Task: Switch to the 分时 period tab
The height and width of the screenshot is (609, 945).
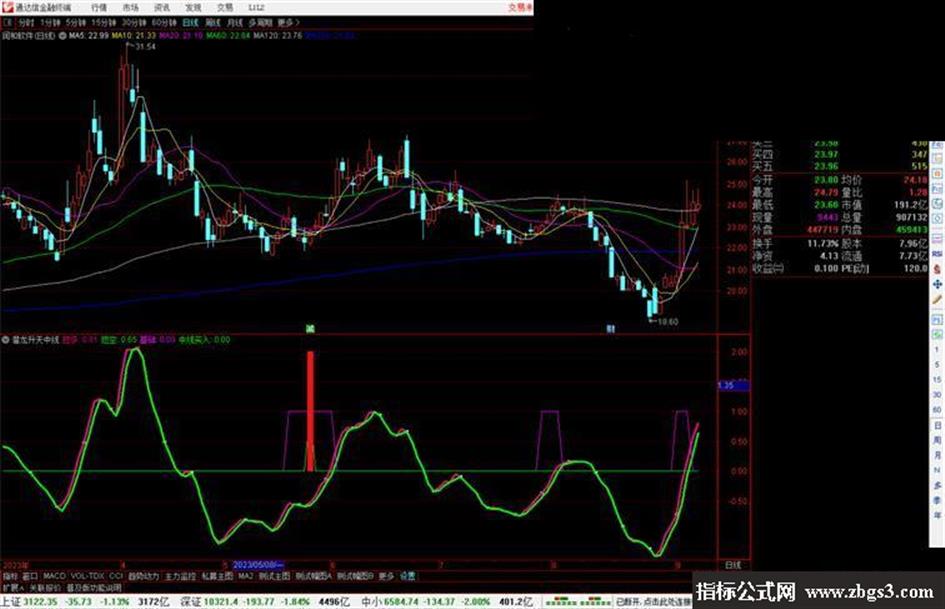Action: click(x=26, y=23)
